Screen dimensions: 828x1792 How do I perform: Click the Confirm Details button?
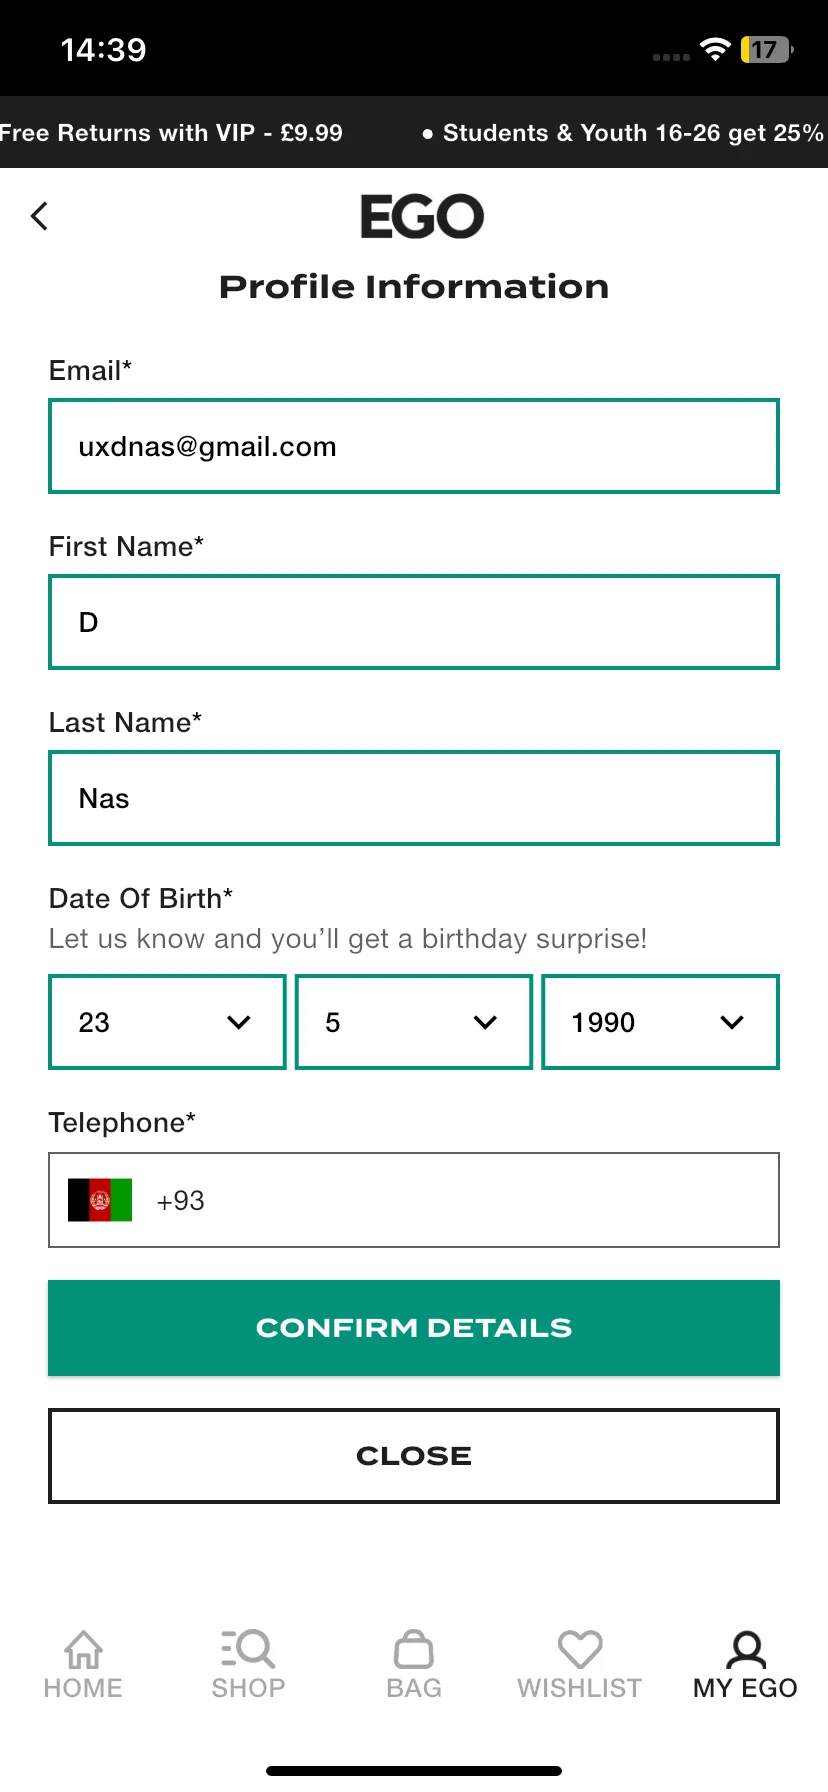coord(414,1328)
